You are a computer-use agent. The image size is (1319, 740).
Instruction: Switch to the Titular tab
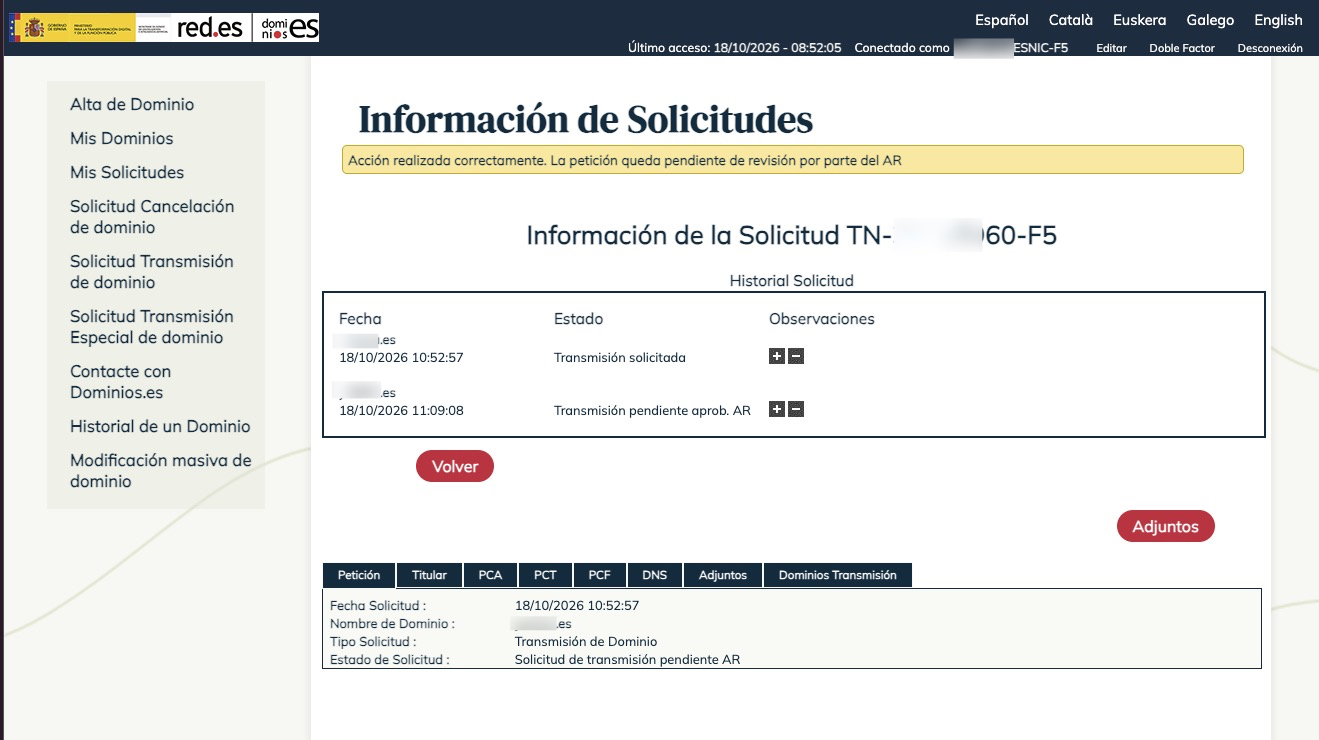429,575
